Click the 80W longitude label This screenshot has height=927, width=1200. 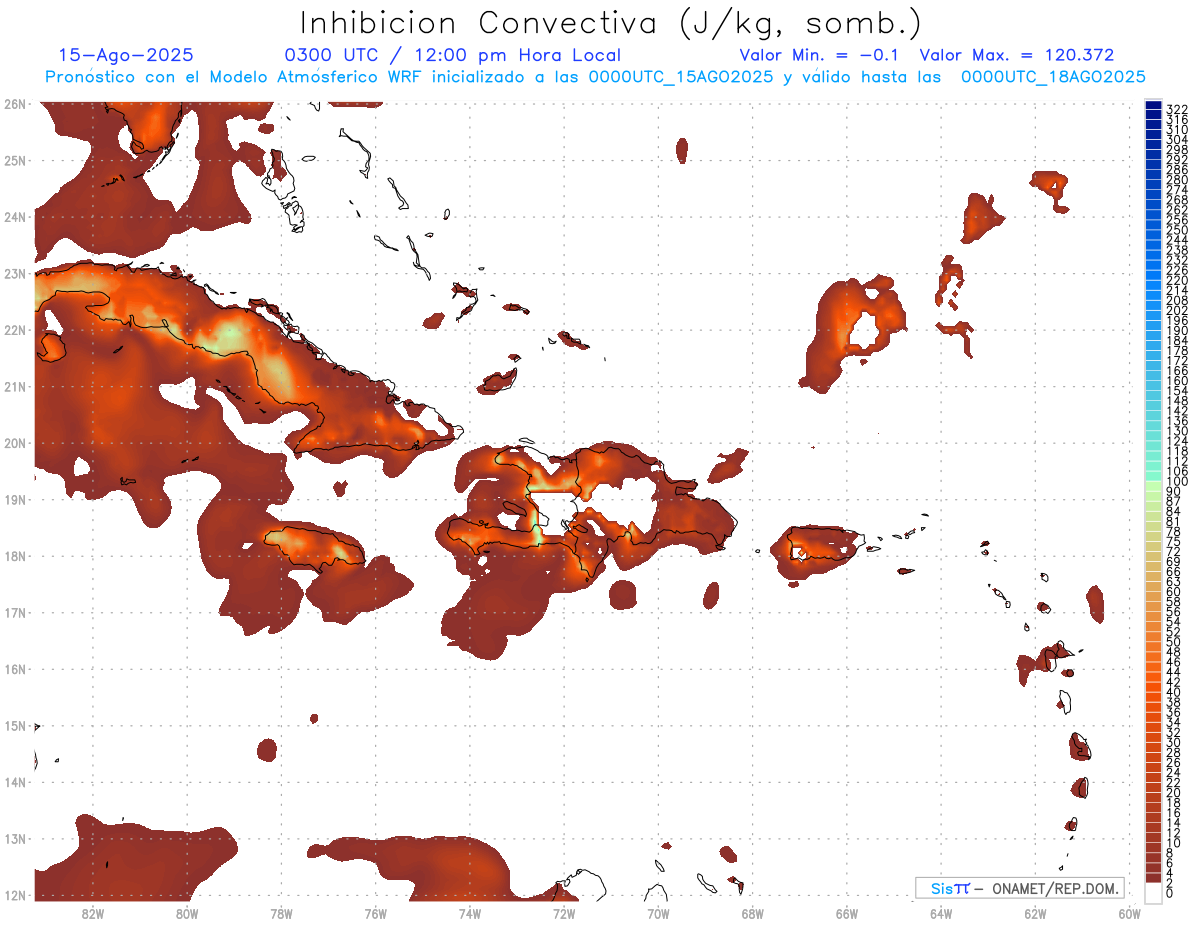[x=187, y=913]
